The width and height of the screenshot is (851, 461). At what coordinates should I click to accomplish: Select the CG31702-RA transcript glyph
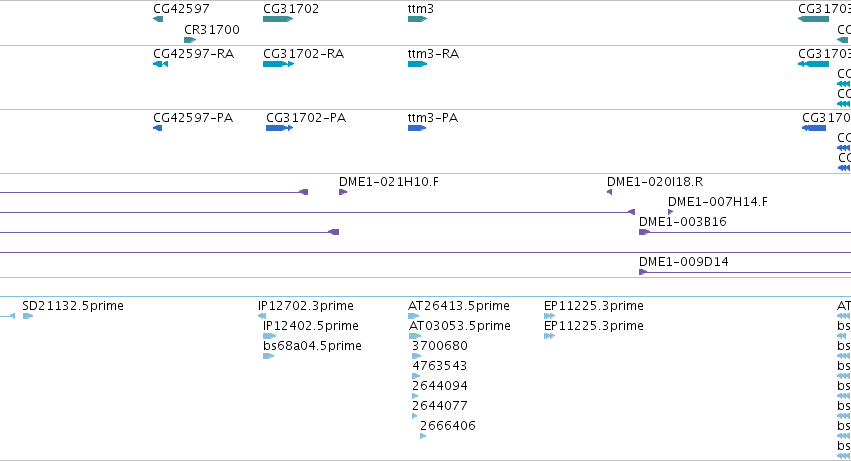(x=278, y=64)
